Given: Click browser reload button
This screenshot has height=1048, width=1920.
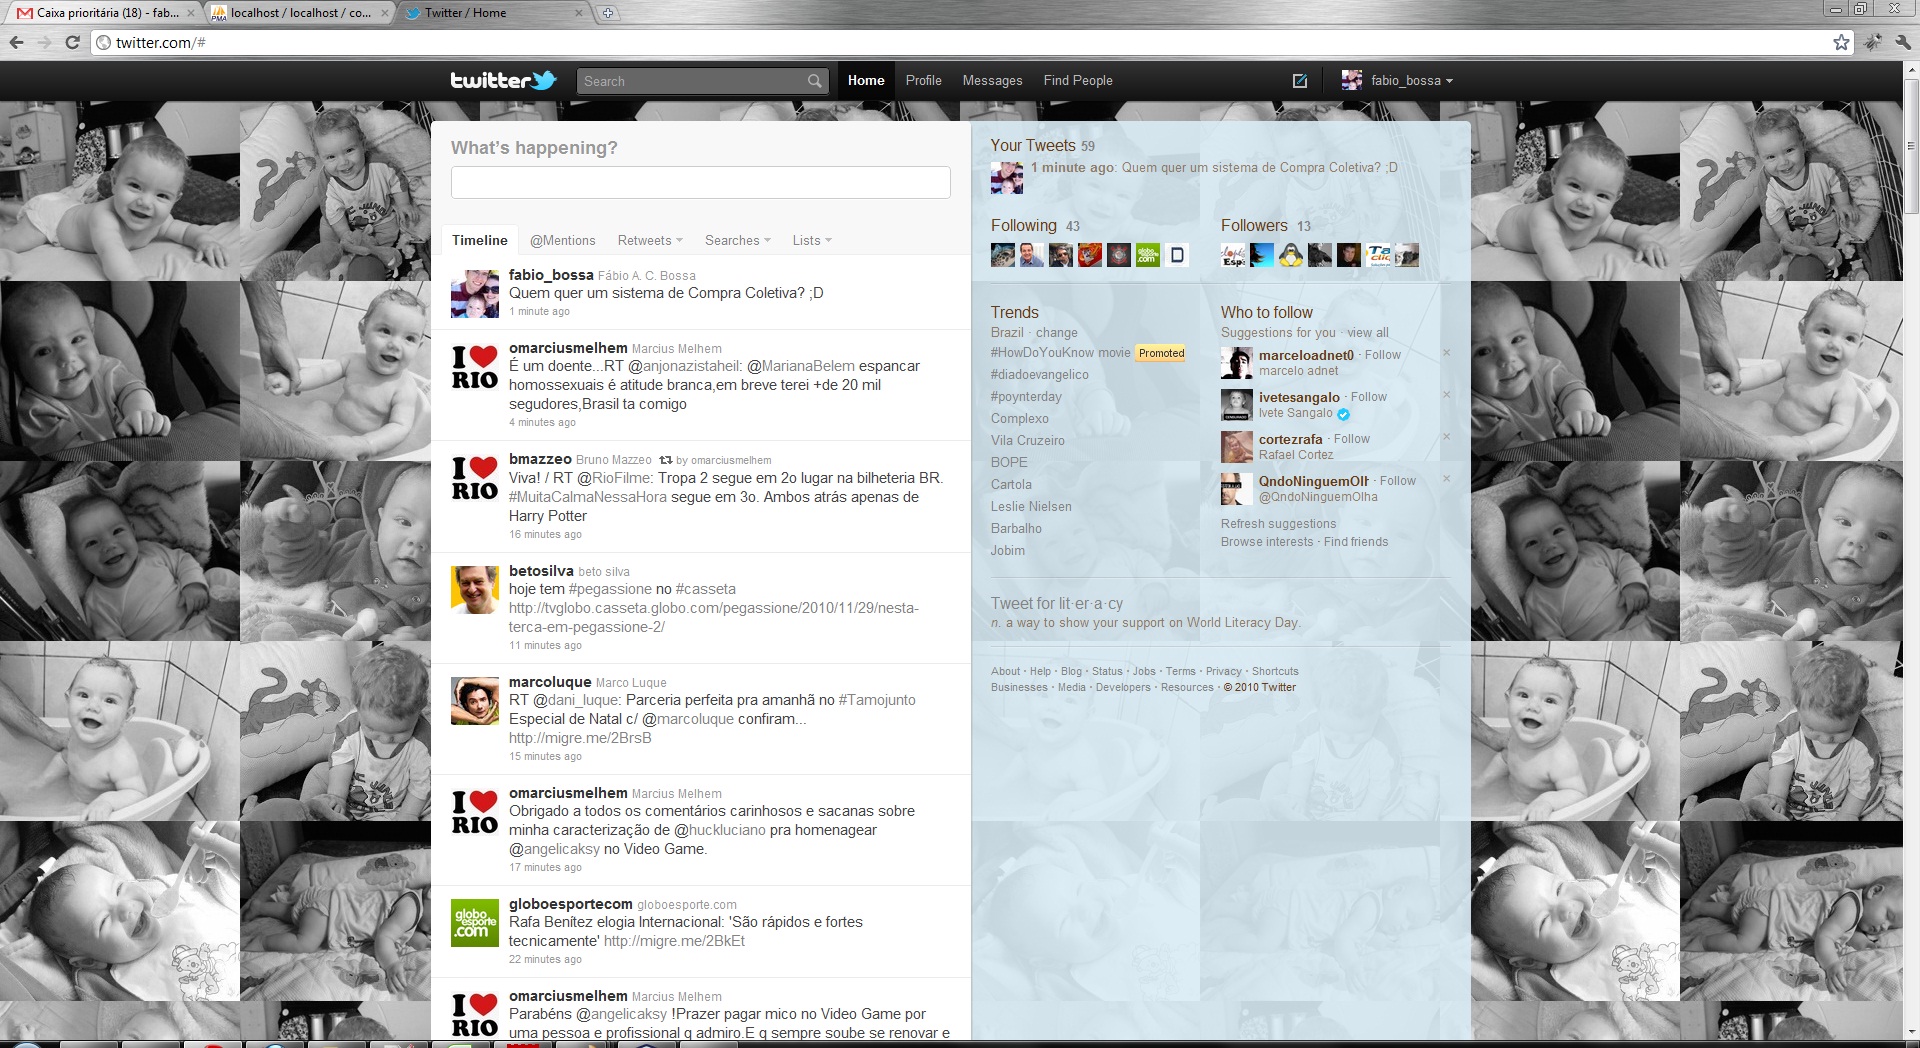Looking at the screenshot, I should click(x=72, y=42).
